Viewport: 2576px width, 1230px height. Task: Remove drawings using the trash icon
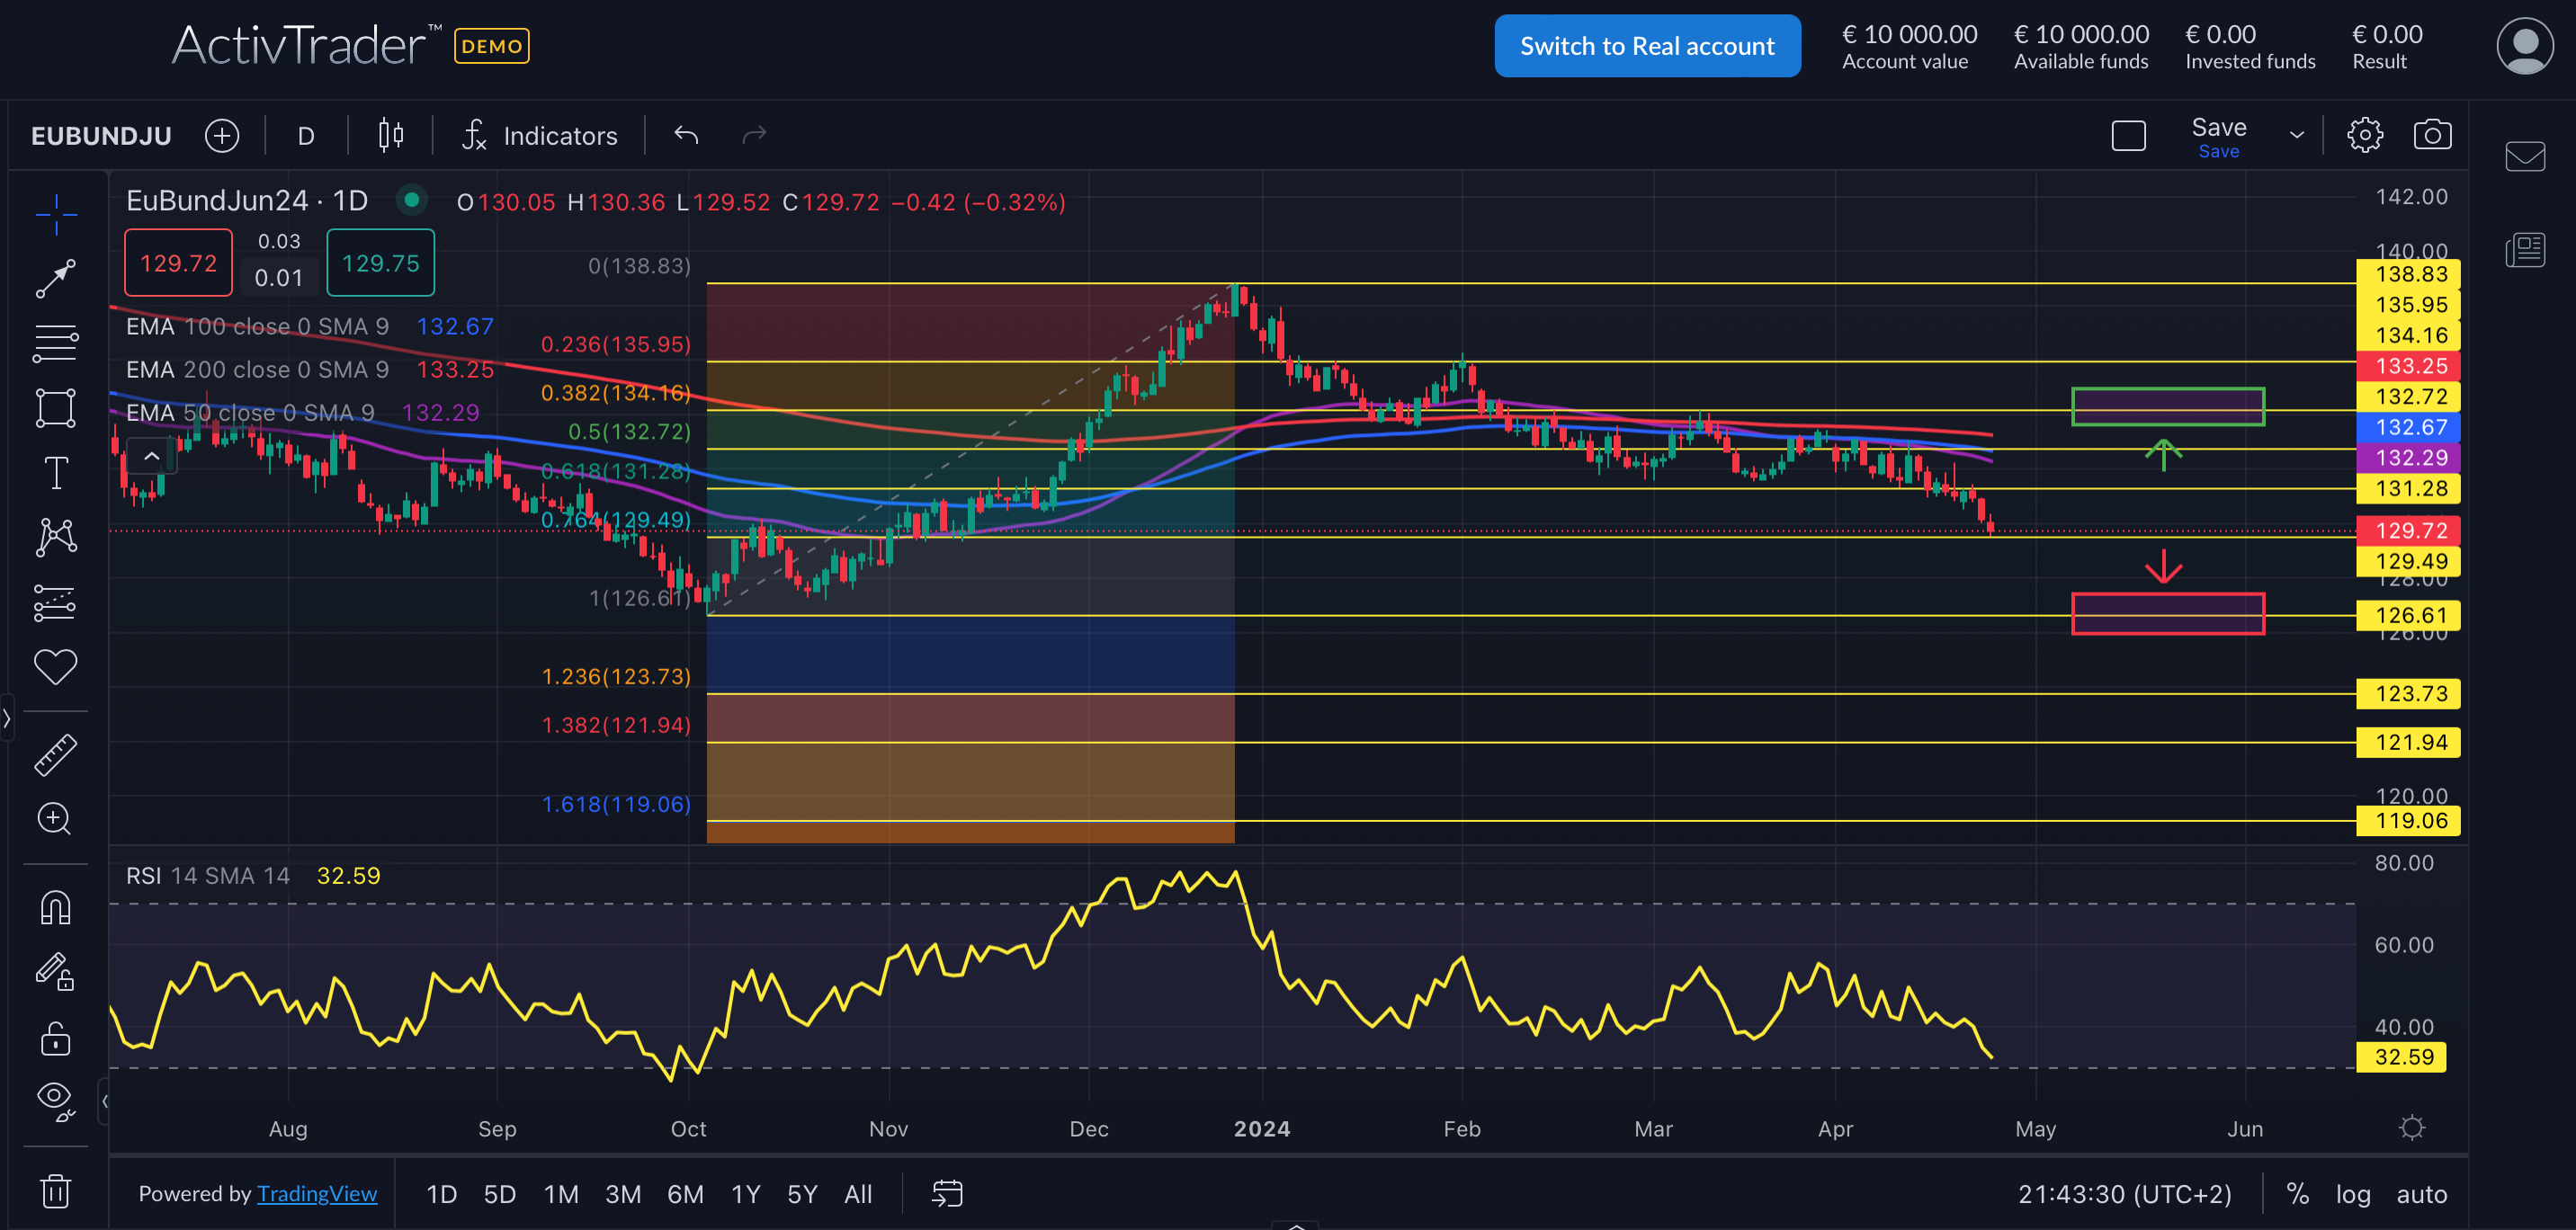pos(55,1190)
